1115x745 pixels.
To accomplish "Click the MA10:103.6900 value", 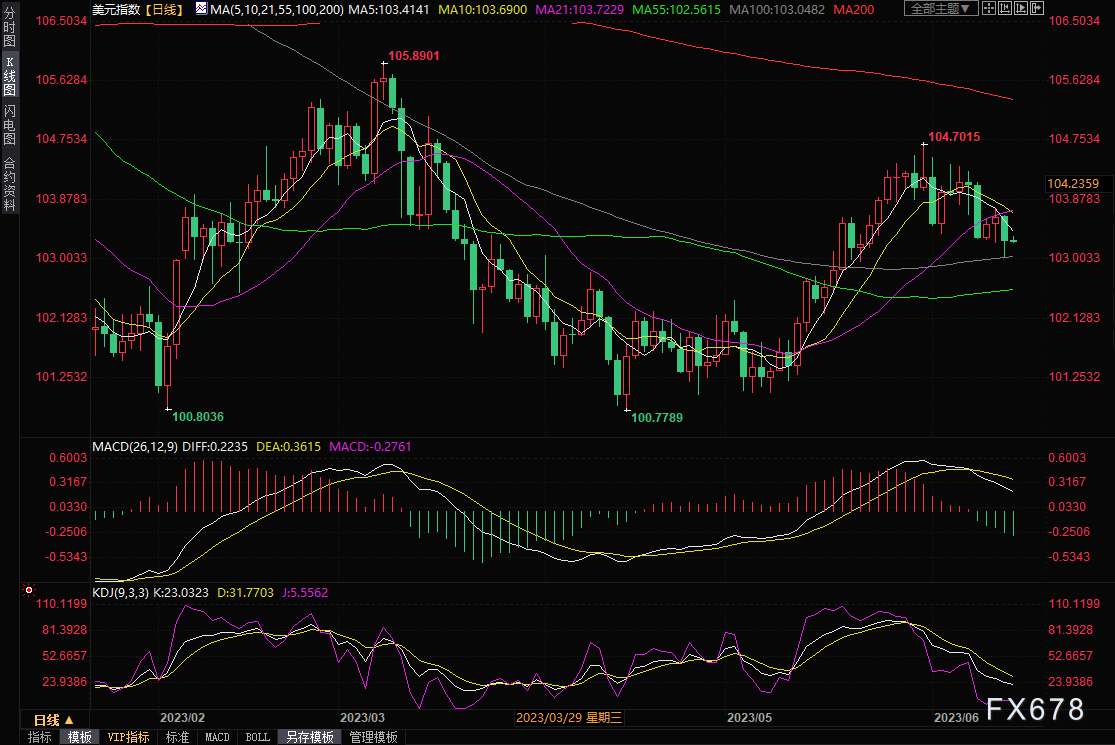I will (x=483, y=10).
